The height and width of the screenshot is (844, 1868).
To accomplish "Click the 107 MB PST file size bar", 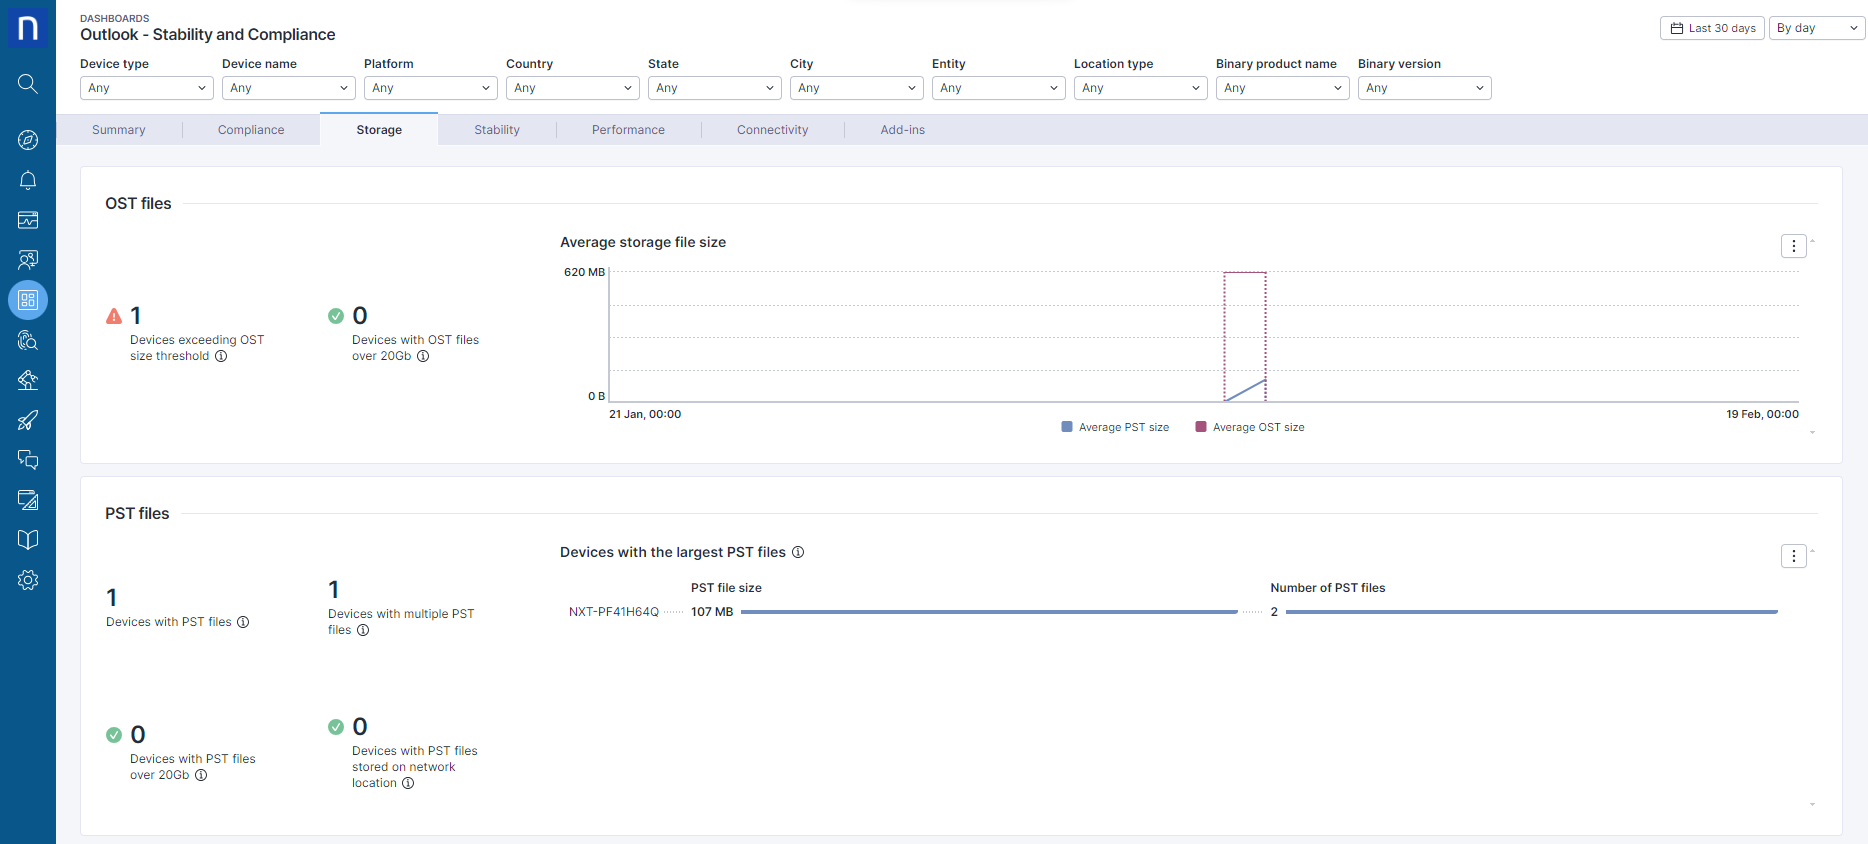I will point(989,612).
